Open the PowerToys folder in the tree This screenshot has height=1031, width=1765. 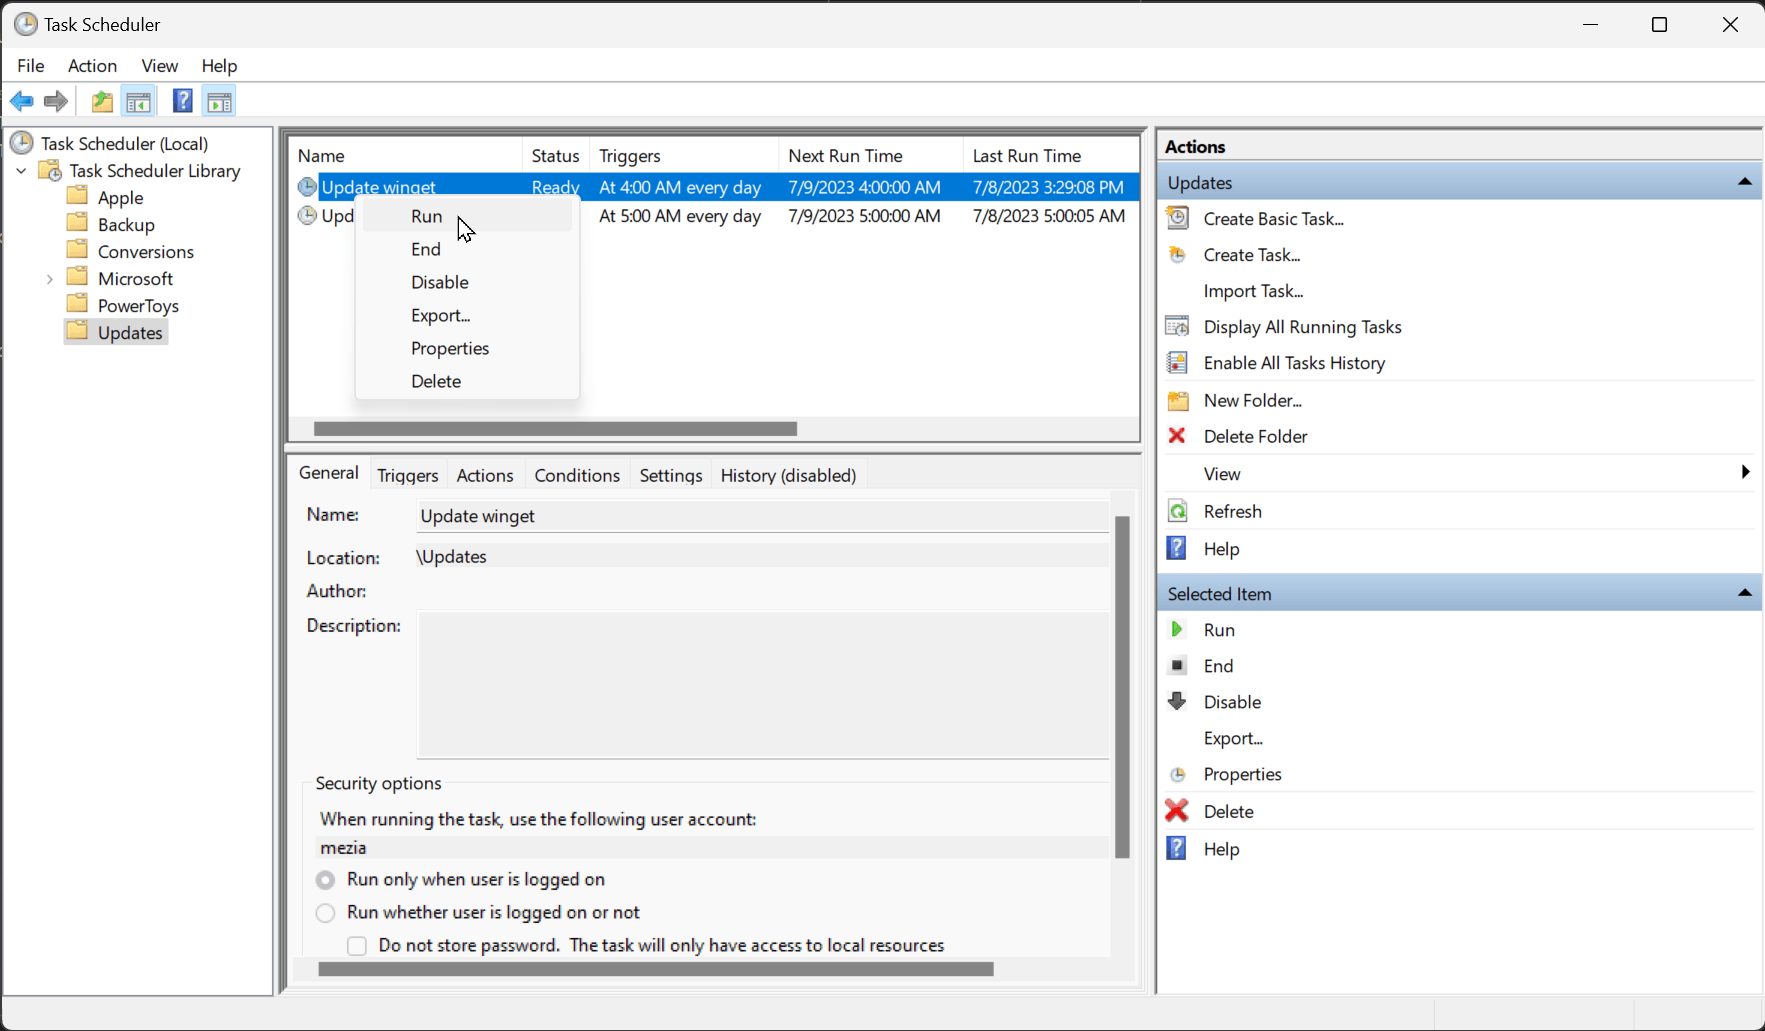(138, 306)
